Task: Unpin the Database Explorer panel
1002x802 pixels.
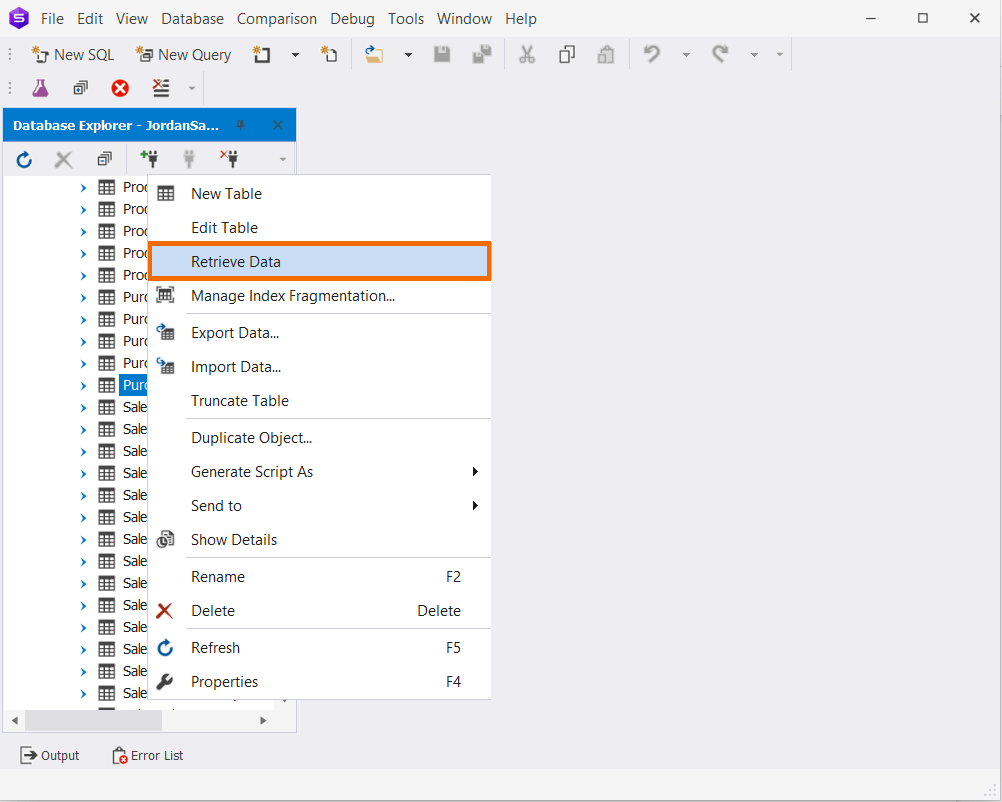Action: pos(240,124)
